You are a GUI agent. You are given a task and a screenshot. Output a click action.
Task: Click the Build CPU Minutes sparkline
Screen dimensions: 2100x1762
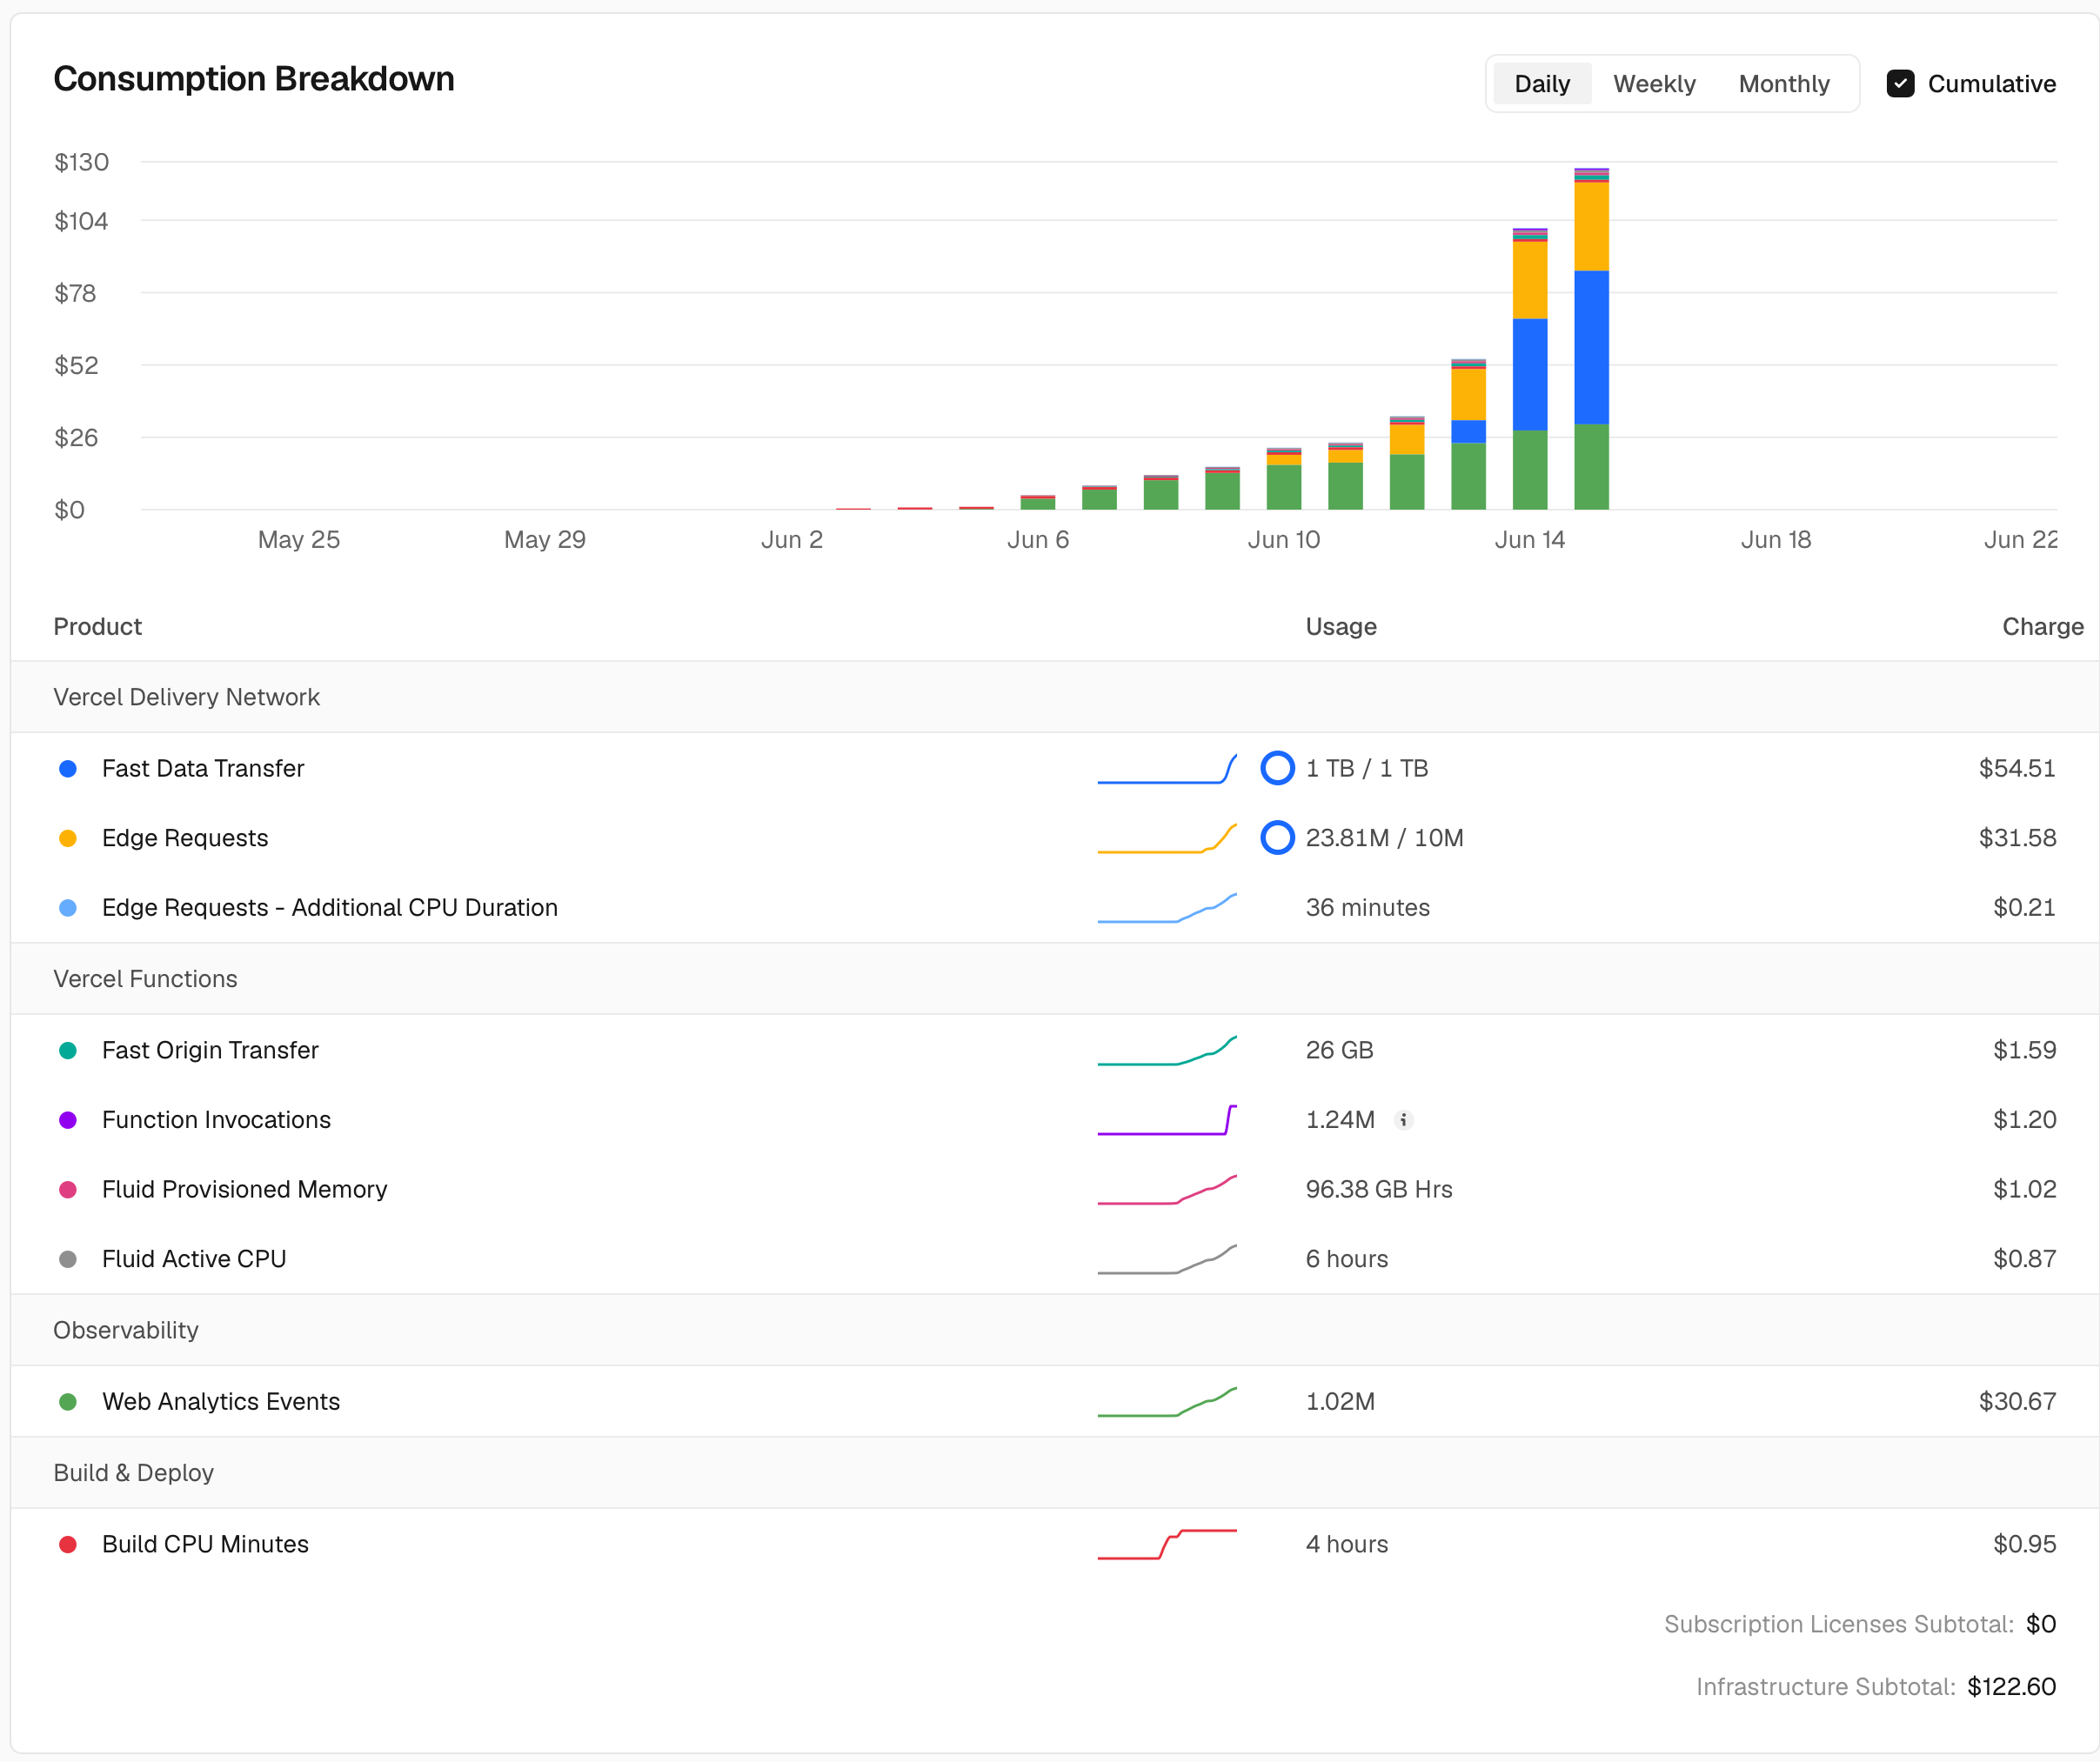point(1167,1545)
